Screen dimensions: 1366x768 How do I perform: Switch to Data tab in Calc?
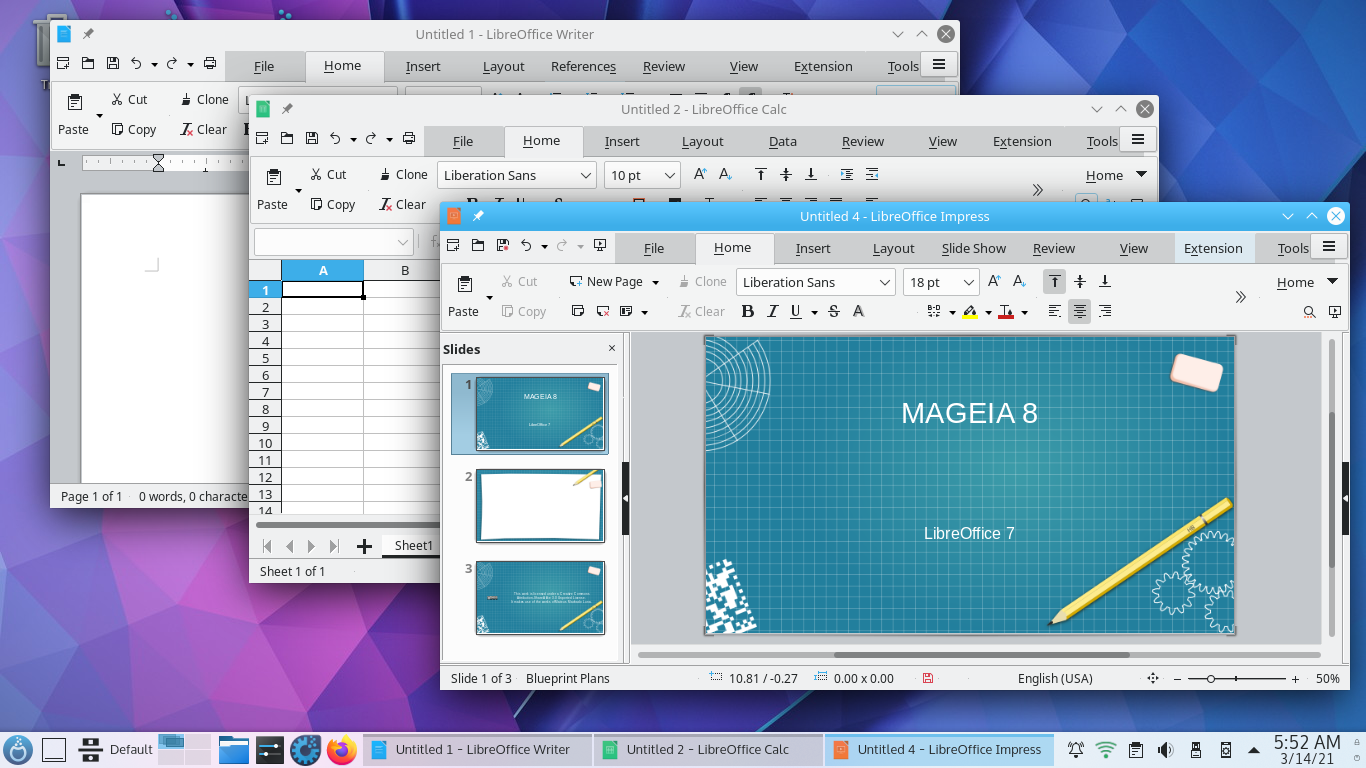783,142
